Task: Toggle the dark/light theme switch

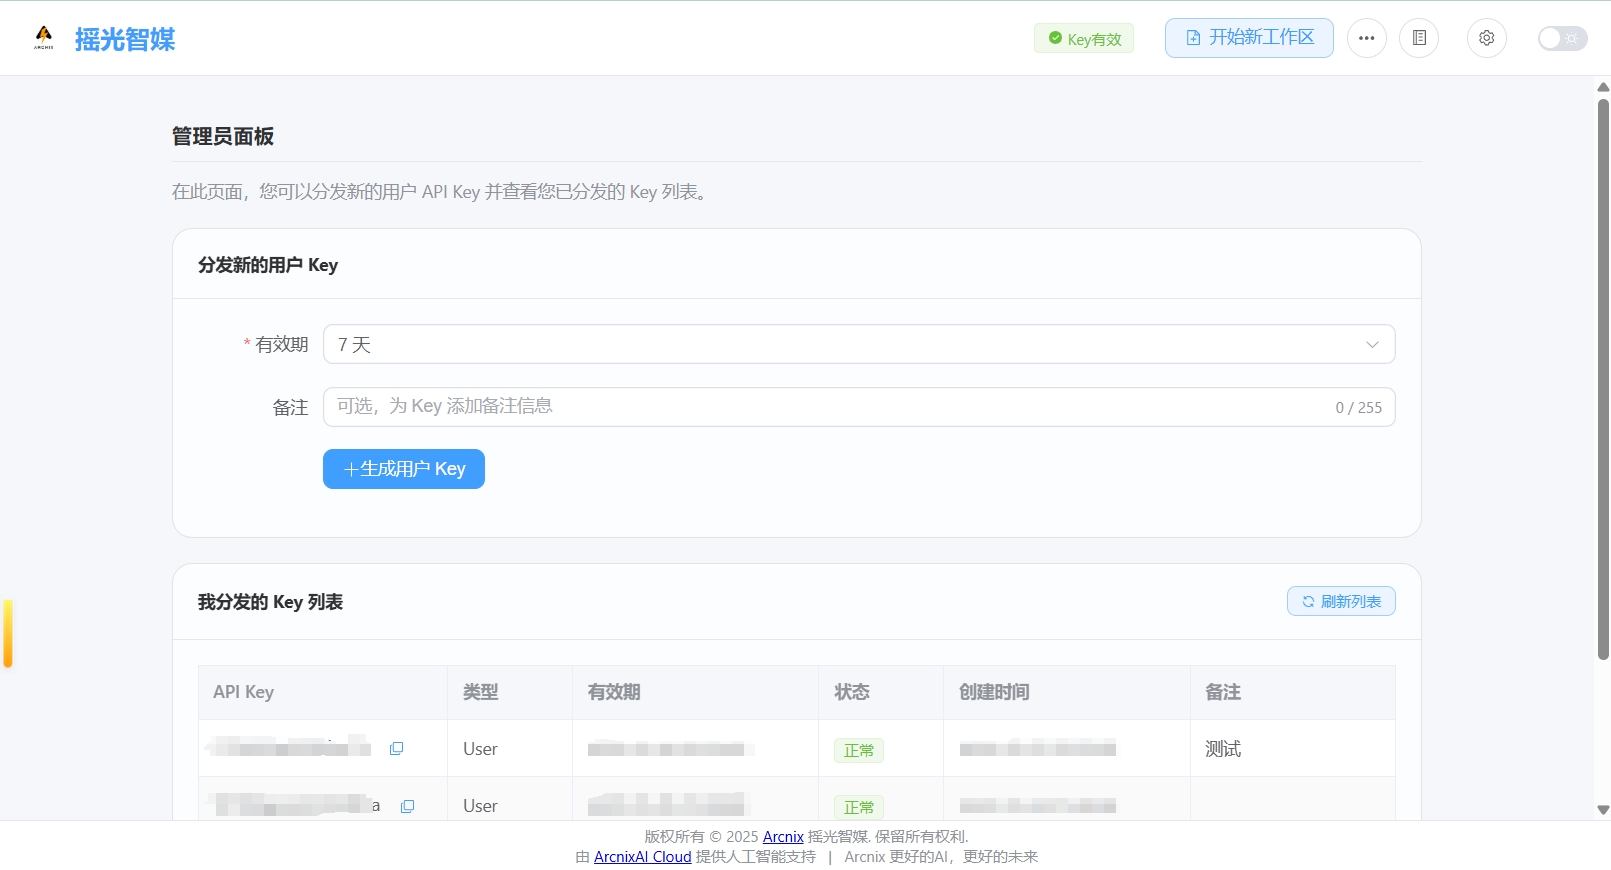Action: (1561, 38)
